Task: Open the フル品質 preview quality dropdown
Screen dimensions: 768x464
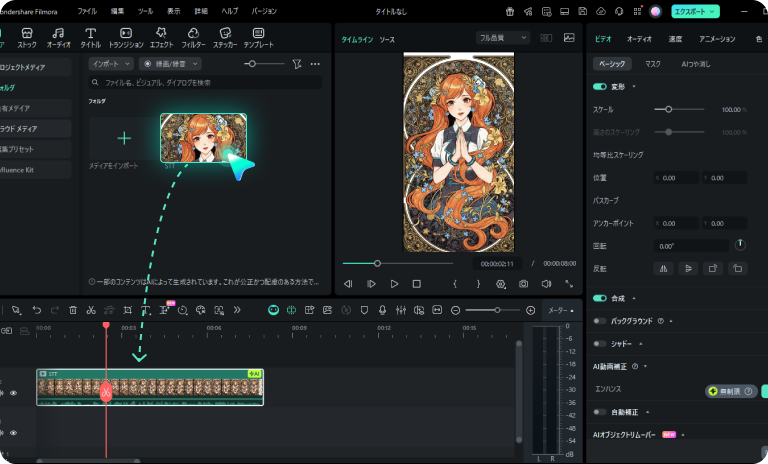Action: pyautogui.click(x=502, y=38)
